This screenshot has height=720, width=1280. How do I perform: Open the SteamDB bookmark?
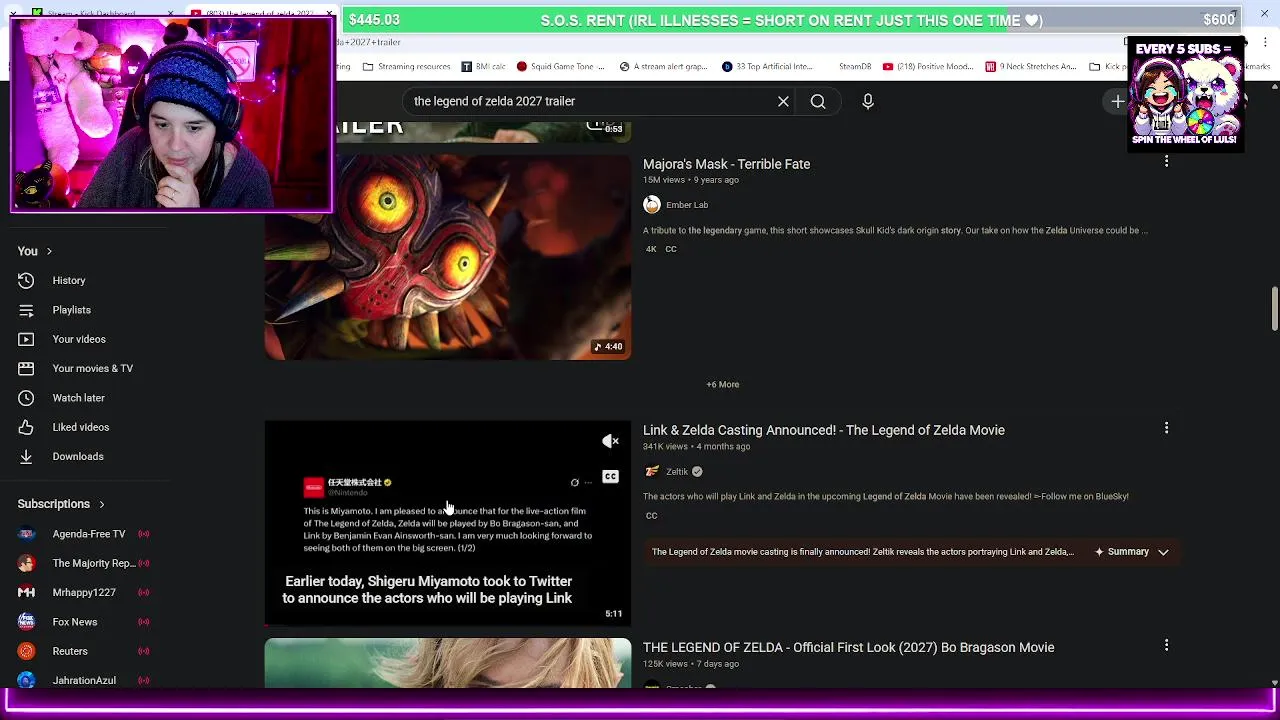(855, 67)
